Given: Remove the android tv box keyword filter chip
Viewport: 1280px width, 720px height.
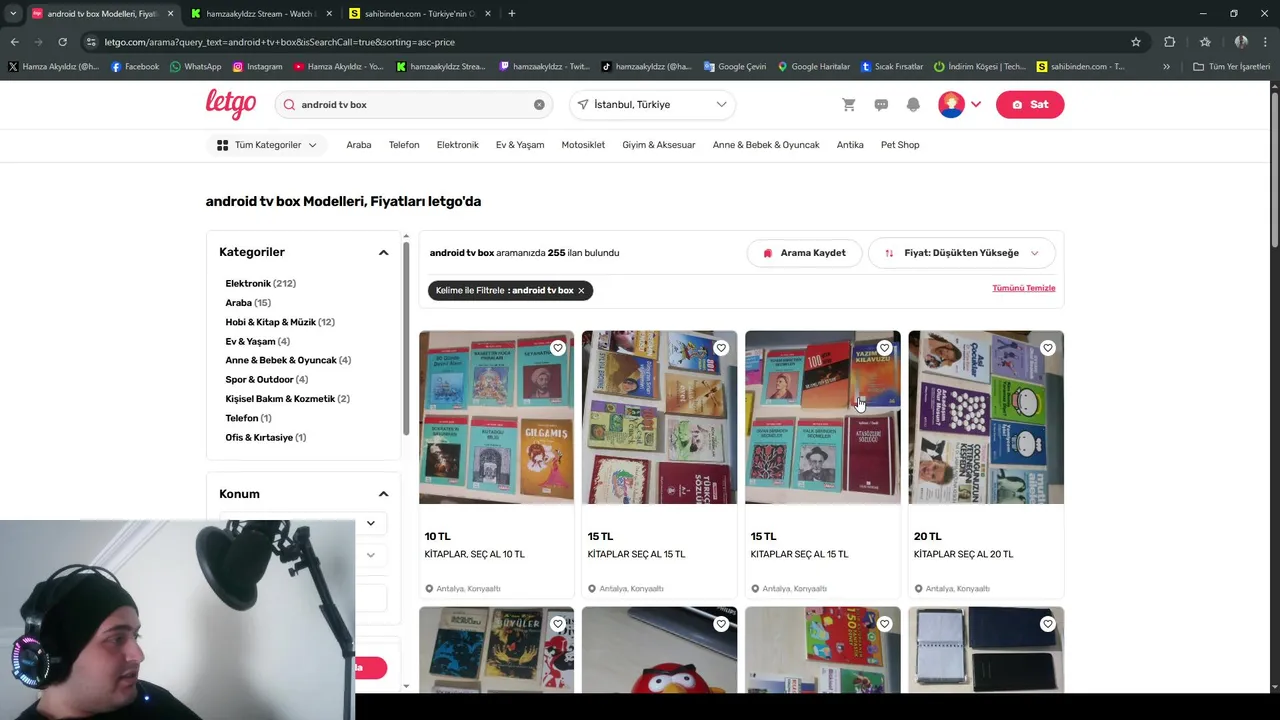Looking at the screenshot, I should click(x=581, y=291).
